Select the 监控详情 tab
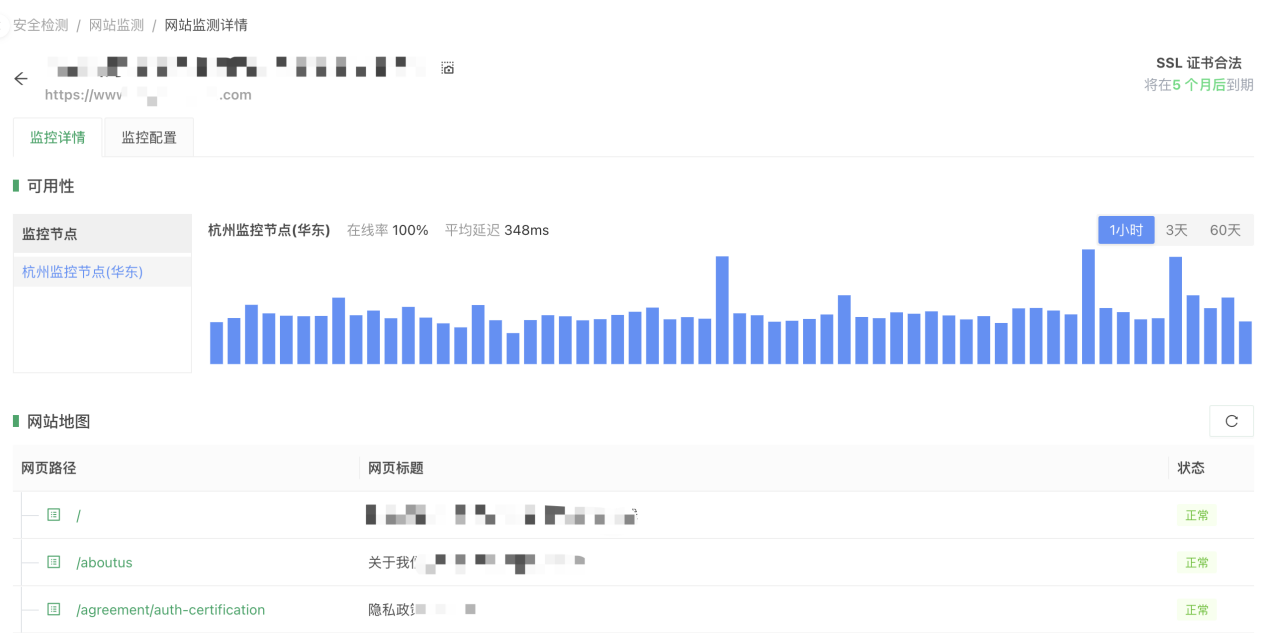 coord(58,138)
